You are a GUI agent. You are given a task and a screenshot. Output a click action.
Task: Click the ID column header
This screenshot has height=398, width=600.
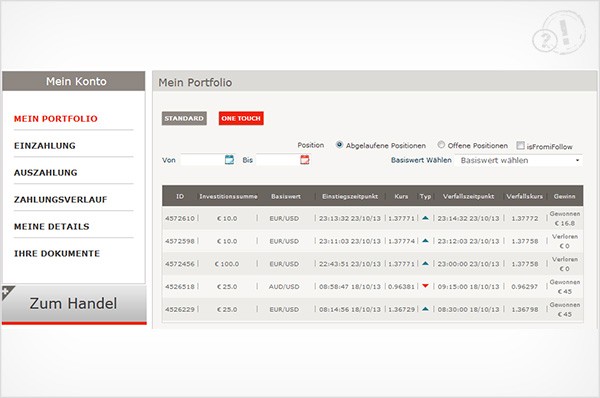click(180, 196)
